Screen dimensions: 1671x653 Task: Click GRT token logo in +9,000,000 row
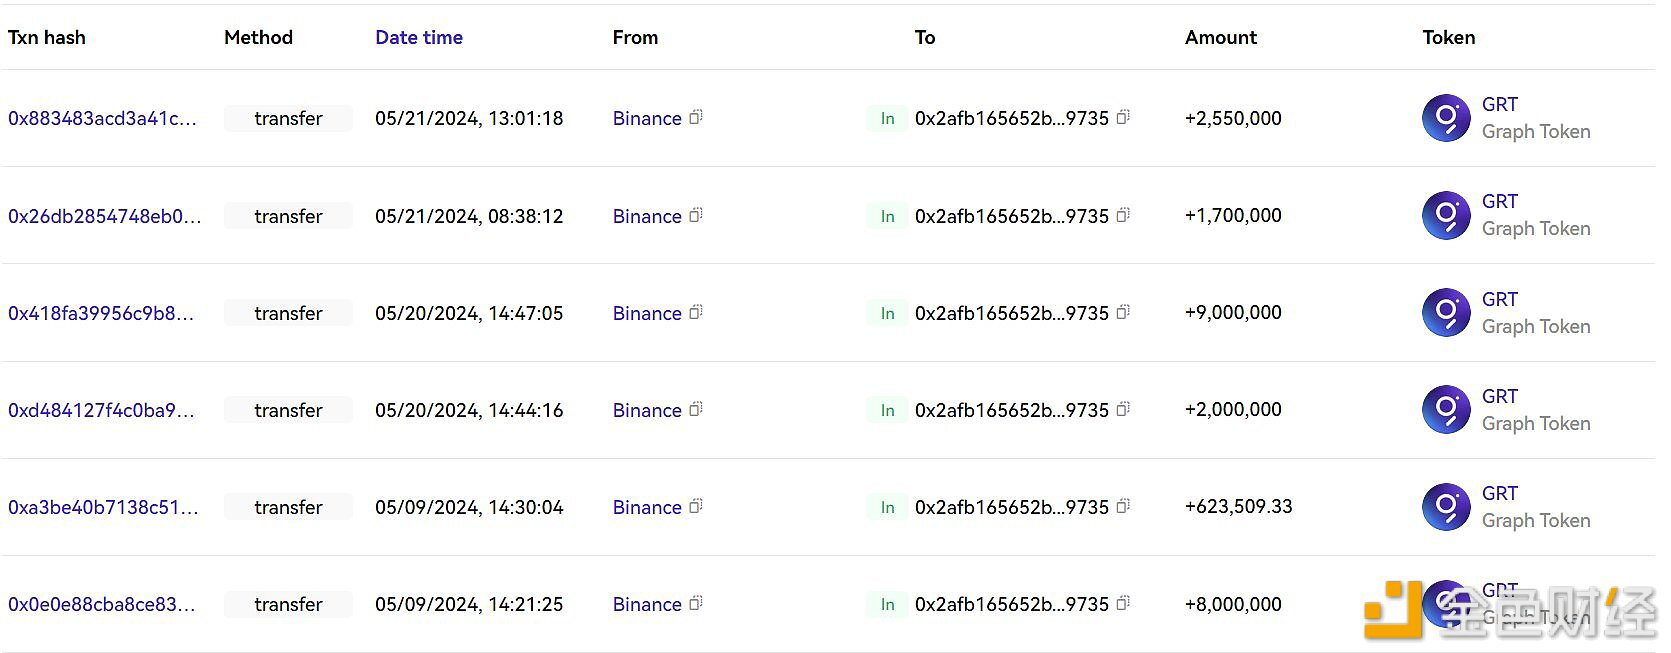(x=1446, y=313)
